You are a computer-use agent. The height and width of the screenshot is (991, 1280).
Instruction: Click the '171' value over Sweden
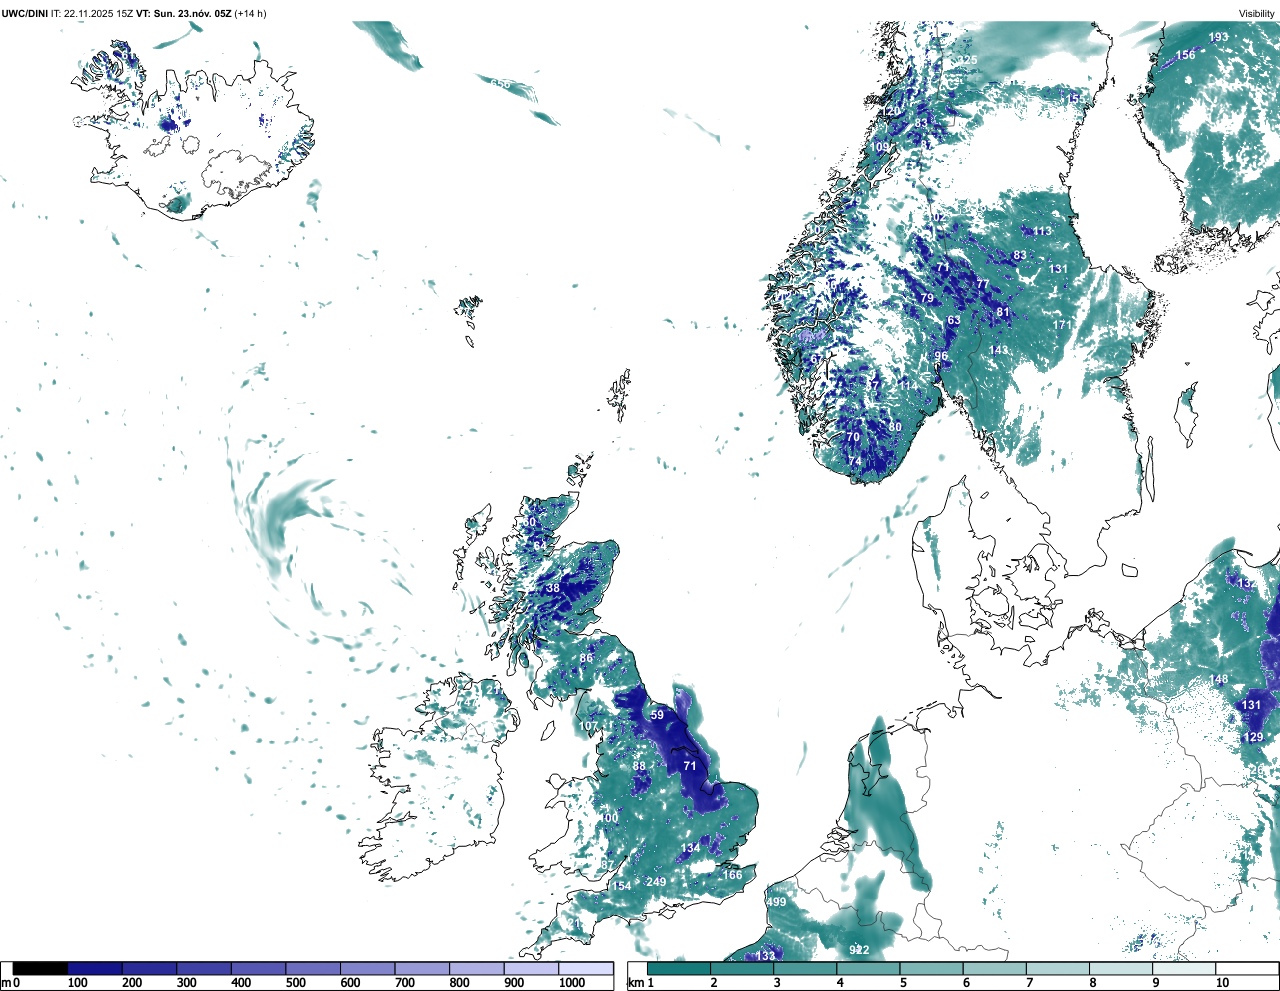(1062, 326)
